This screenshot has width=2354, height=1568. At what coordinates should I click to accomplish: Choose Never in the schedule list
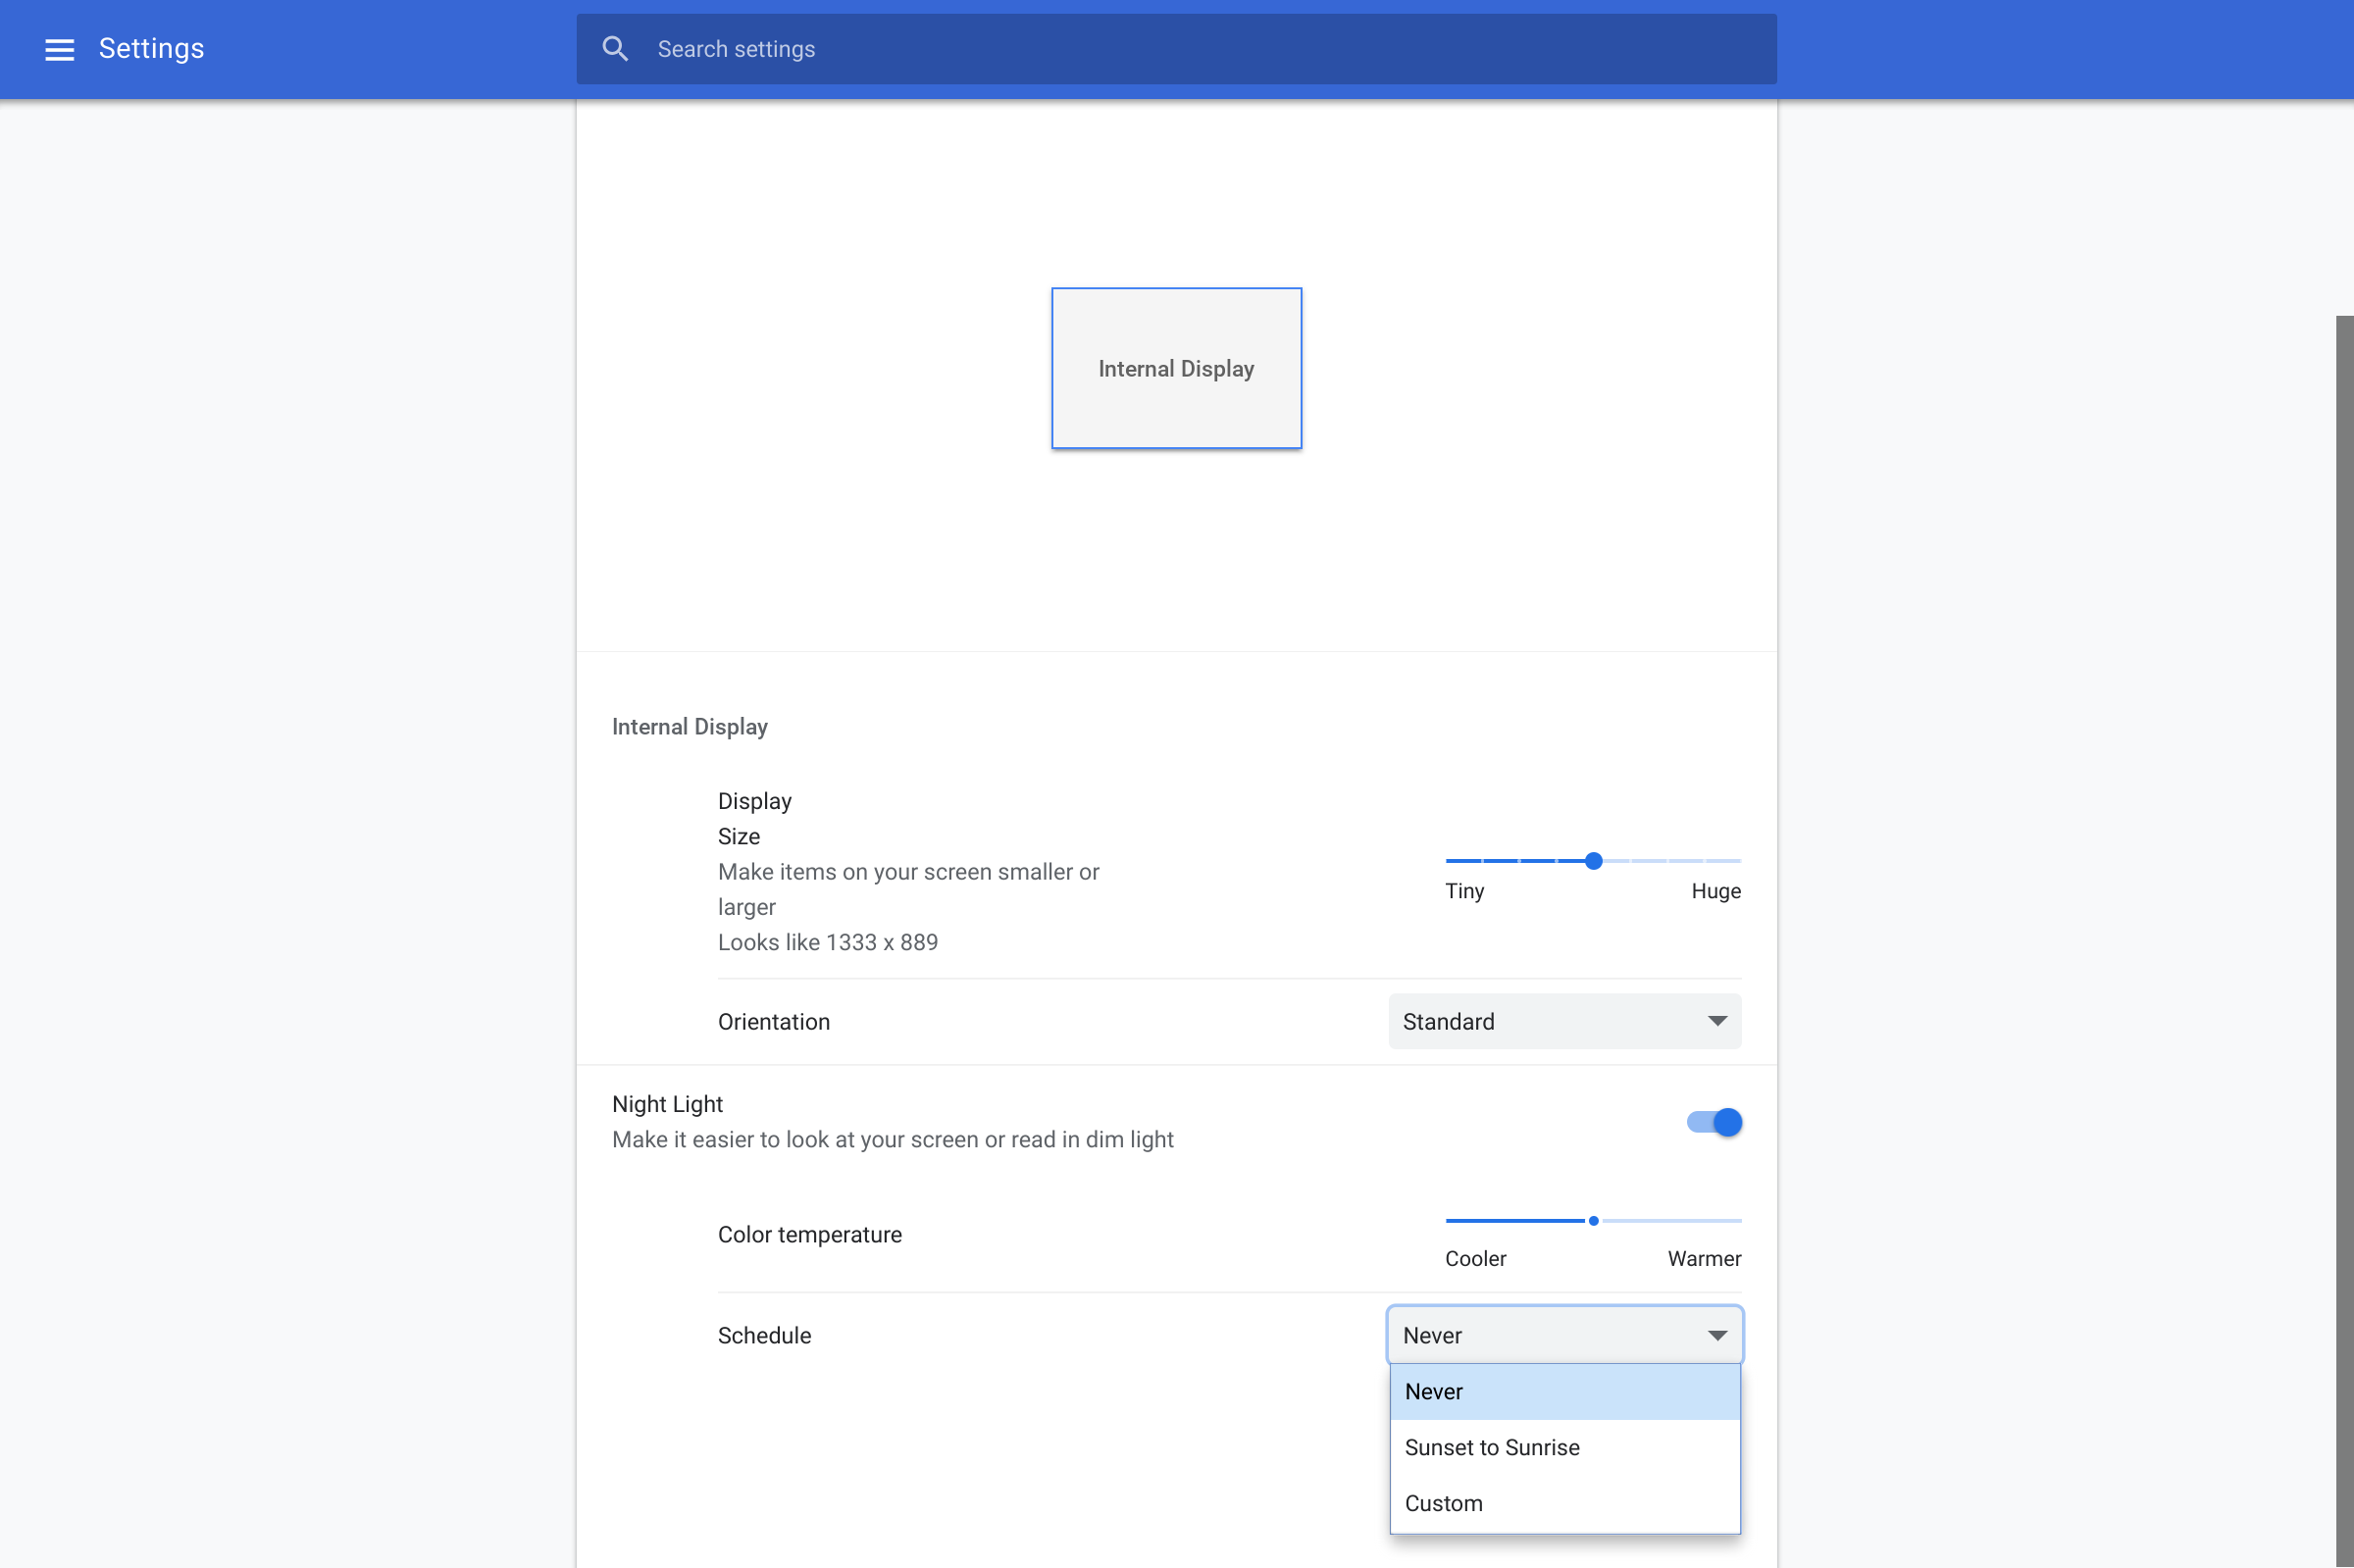point(1433,1390)
